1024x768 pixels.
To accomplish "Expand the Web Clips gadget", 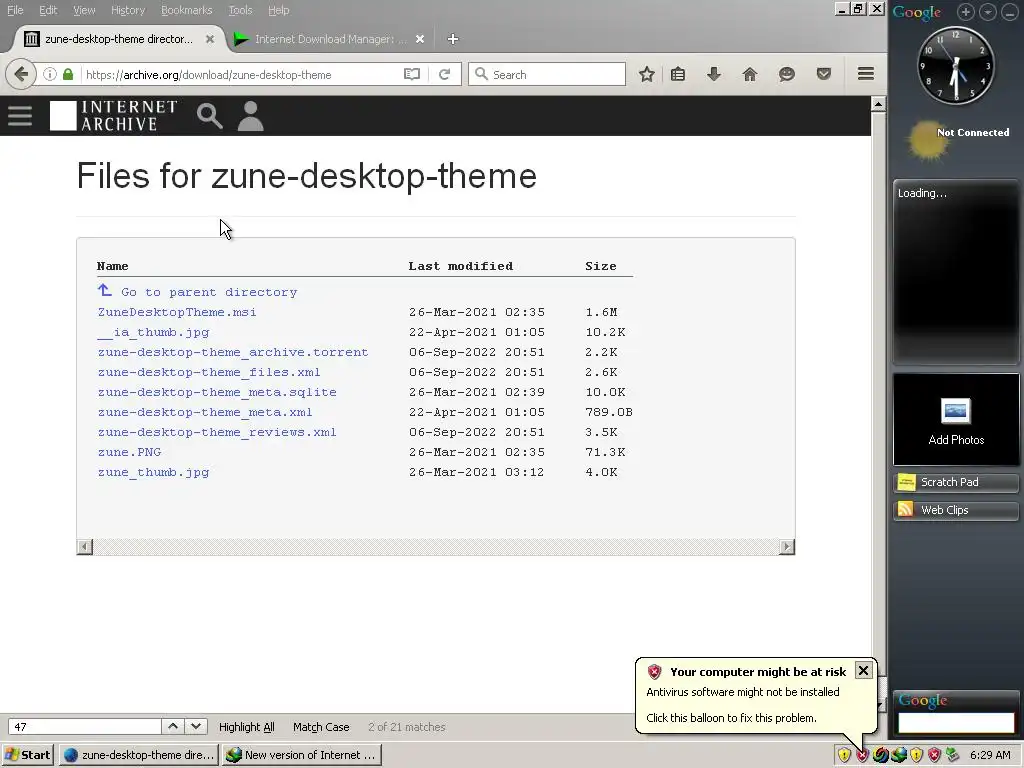I will pos(956,510).
